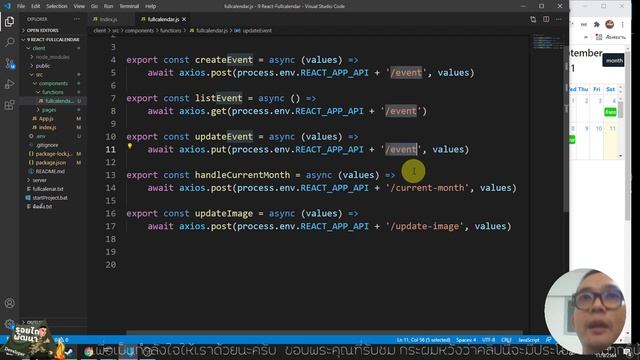Click the feedback icon in status bar

pos(549,340)
